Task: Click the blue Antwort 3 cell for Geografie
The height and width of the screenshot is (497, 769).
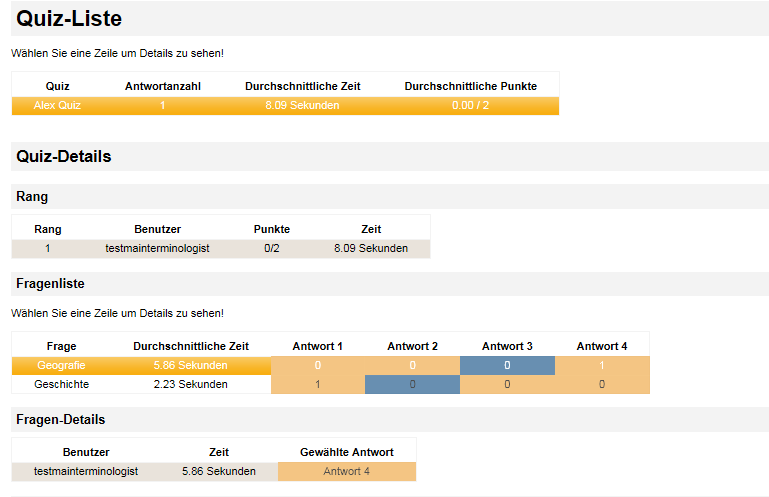Action: [x=507, y=366]
